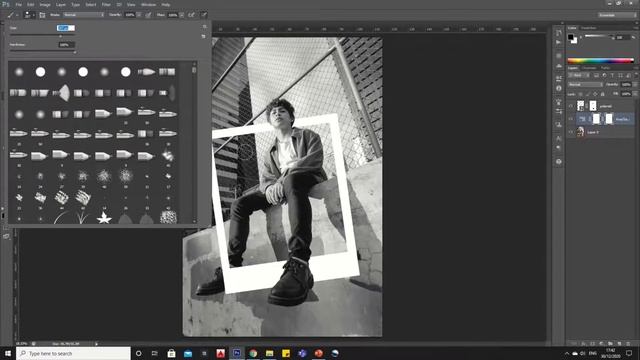Screen dimensions: 640x360
Task: Open the layer Opacity dropdown arrow
Action: tap(635, 84)
